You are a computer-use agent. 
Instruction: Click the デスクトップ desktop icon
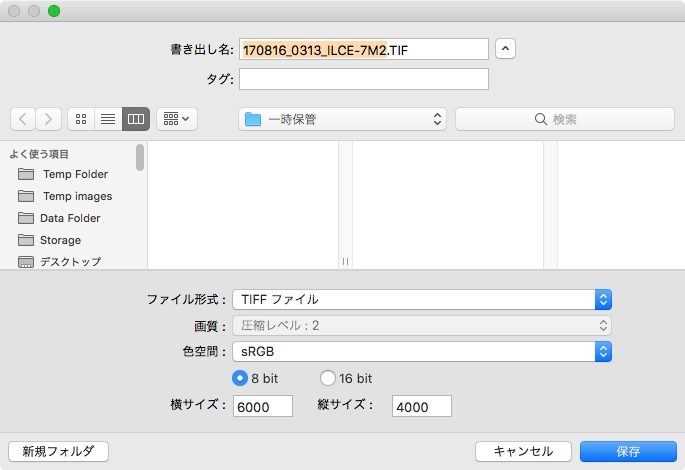[26, 262]
